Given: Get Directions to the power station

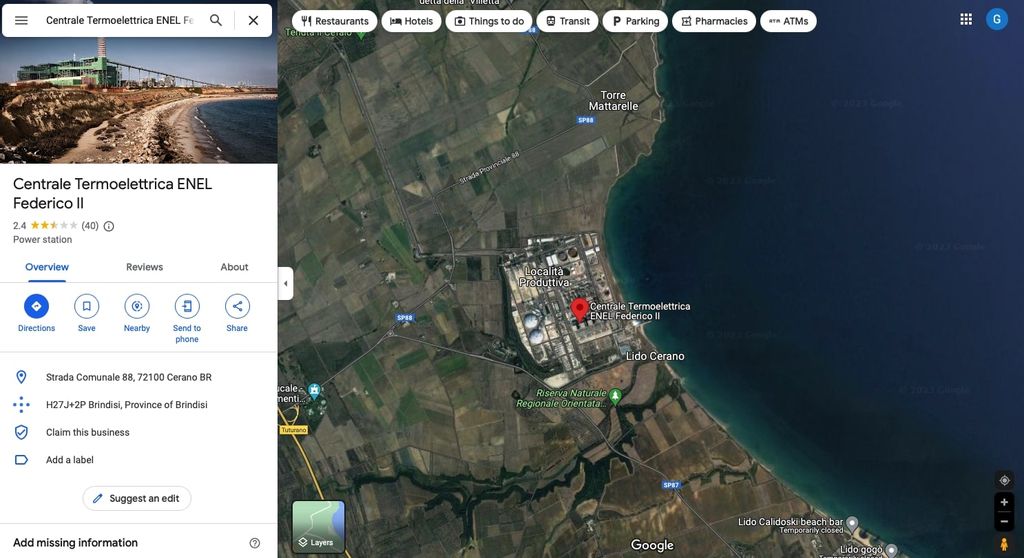Looking at the screenshot, I should [36, 307].
